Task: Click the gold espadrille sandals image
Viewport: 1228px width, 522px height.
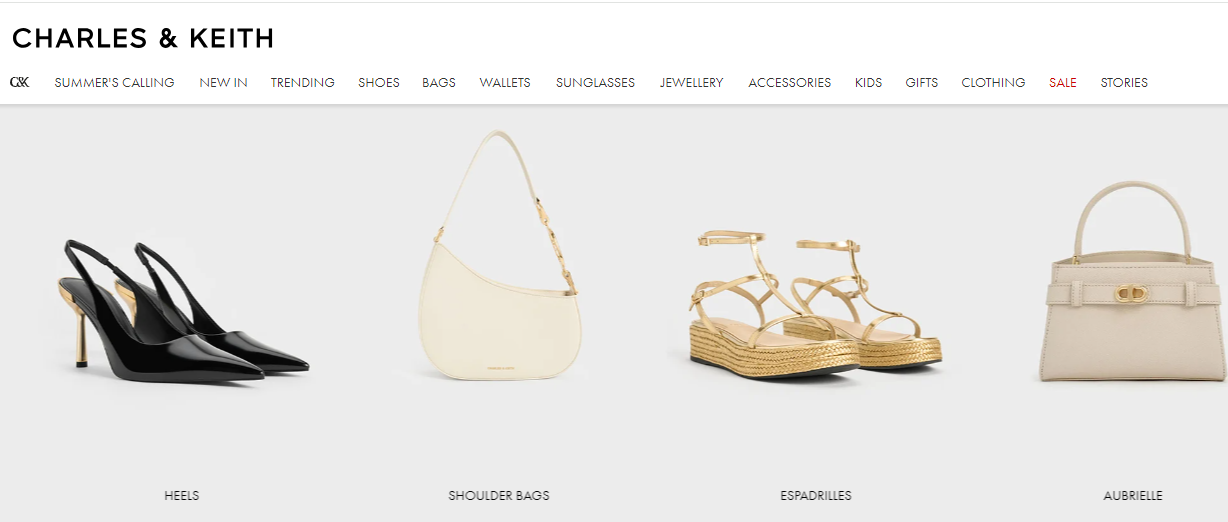Action: [x=817, y=302]
